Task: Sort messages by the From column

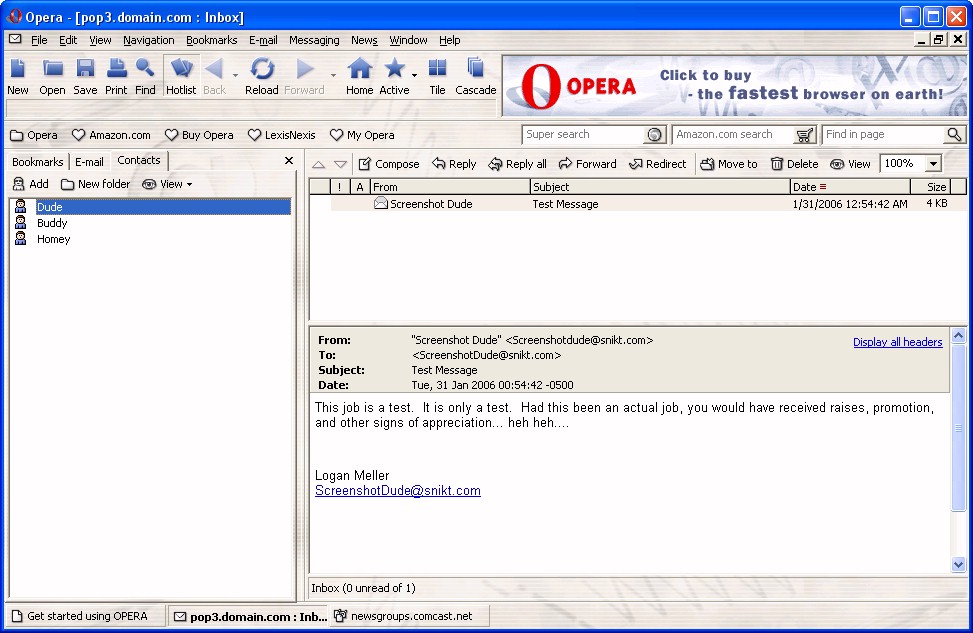Action: pos(450,187)
